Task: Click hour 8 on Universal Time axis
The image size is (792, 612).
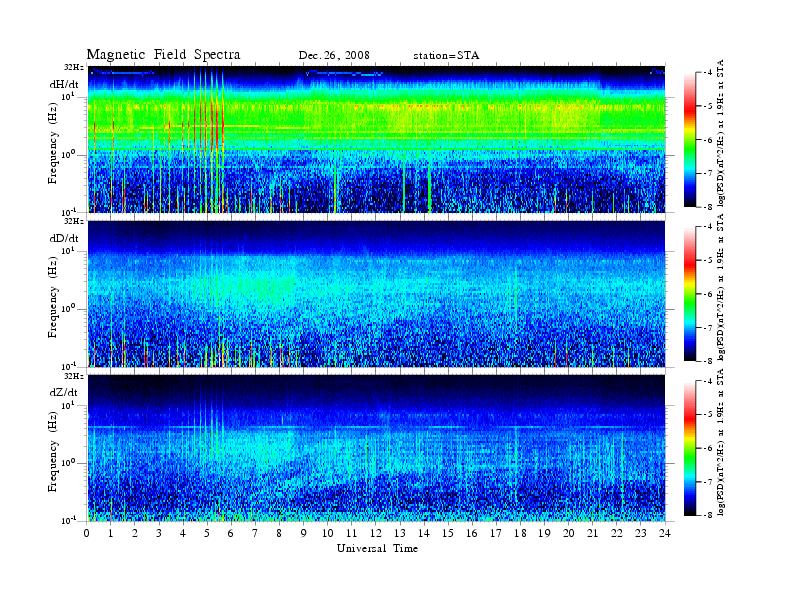Action: (x=279, y=533)
